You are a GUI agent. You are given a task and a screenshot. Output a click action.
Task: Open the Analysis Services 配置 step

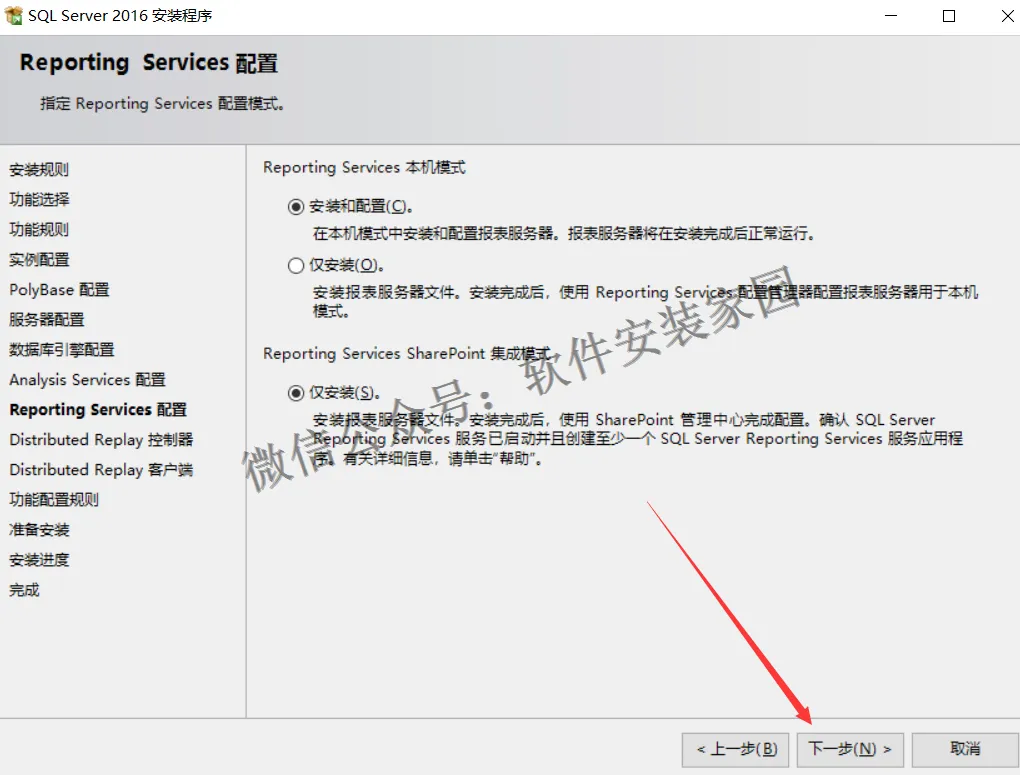87,379
